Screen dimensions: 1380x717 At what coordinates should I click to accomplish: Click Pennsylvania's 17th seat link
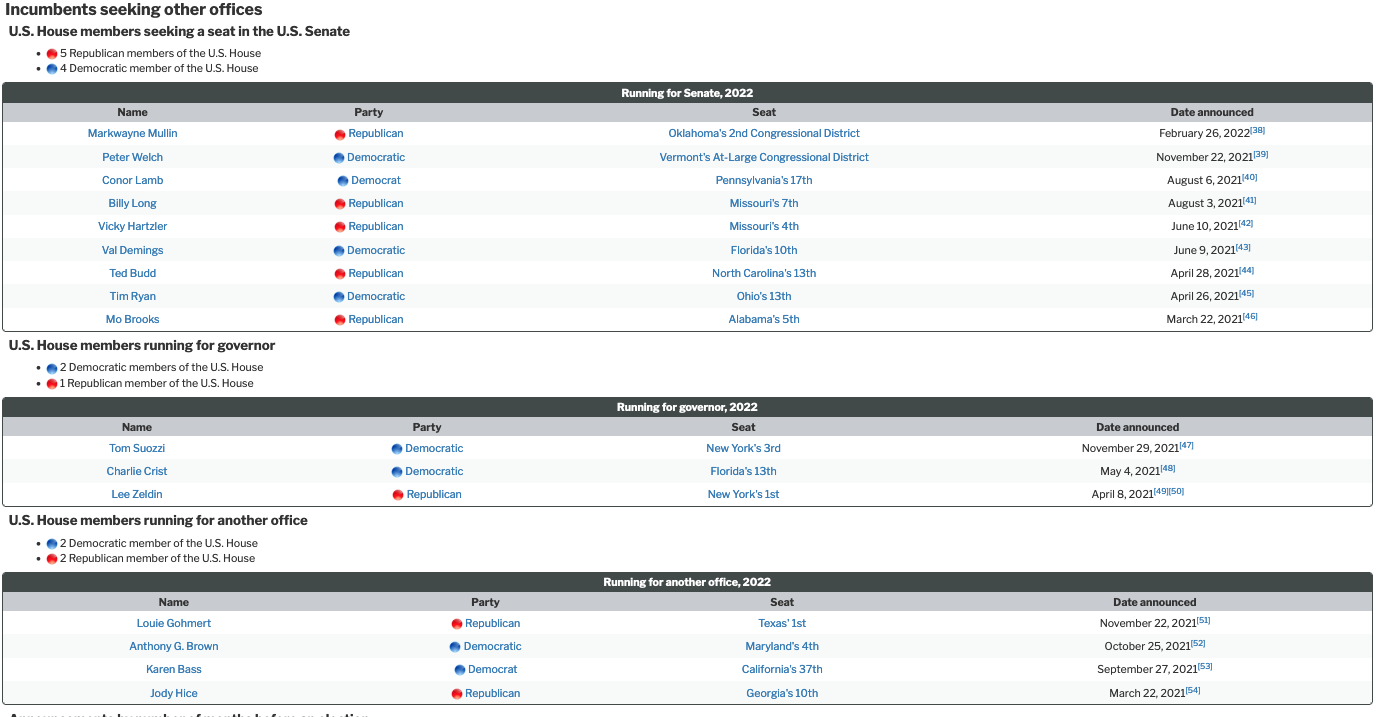[x=764, y=180]
